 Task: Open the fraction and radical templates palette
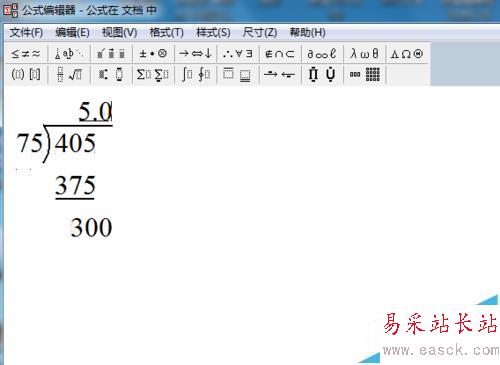(69, 74)
